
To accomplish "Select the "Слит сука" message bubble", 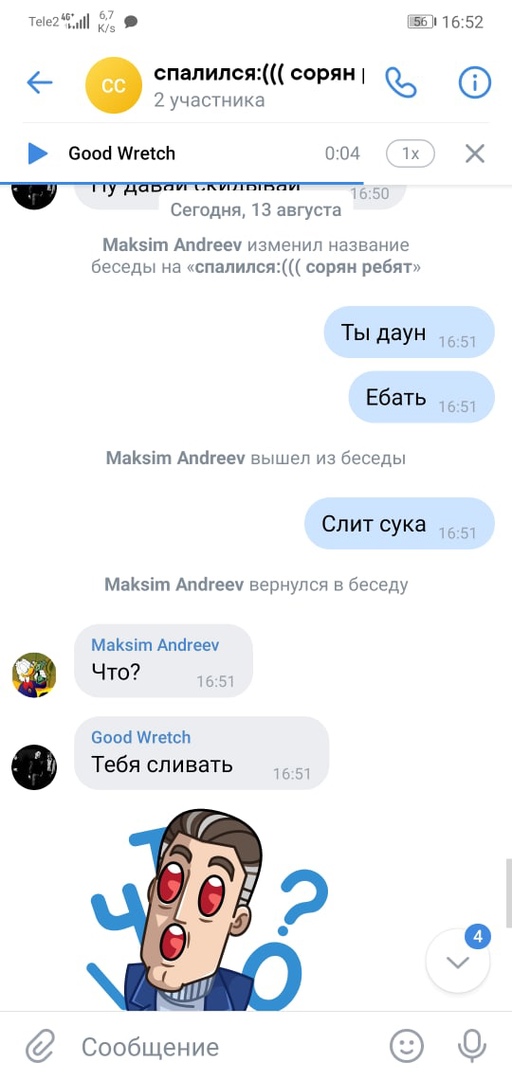I will click(x=400, y=524).
